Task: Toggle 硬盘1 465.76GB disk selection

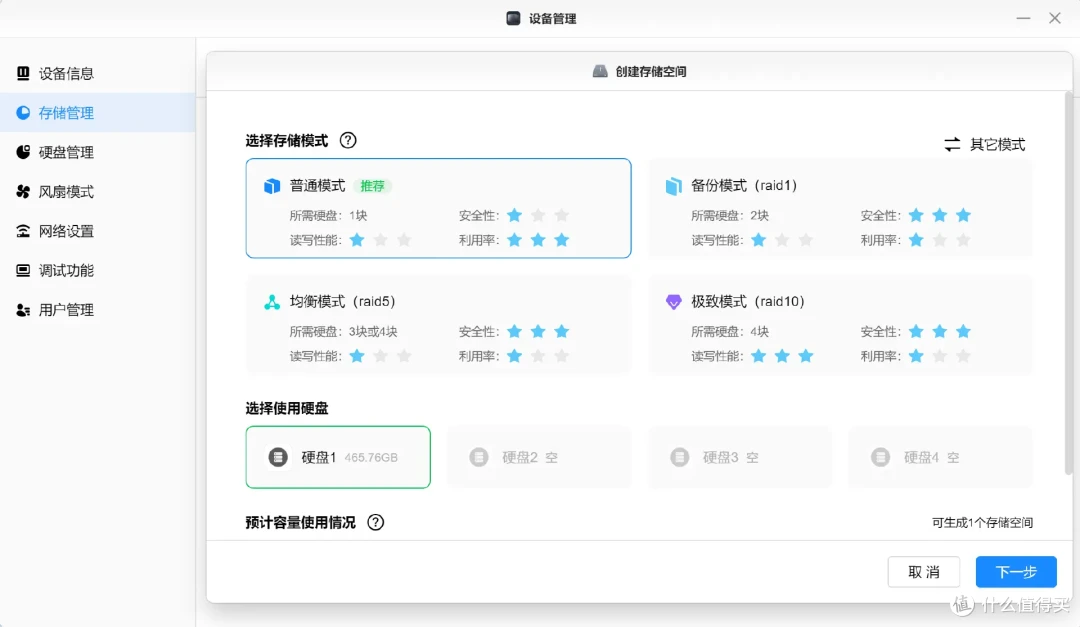Action: 338,457
